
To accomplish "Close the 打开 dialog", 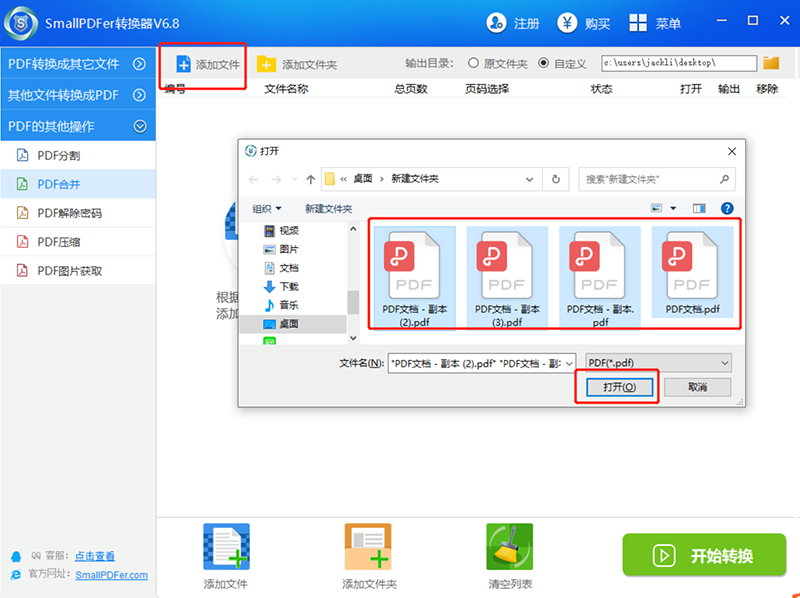I will click(x=732, y=152).
